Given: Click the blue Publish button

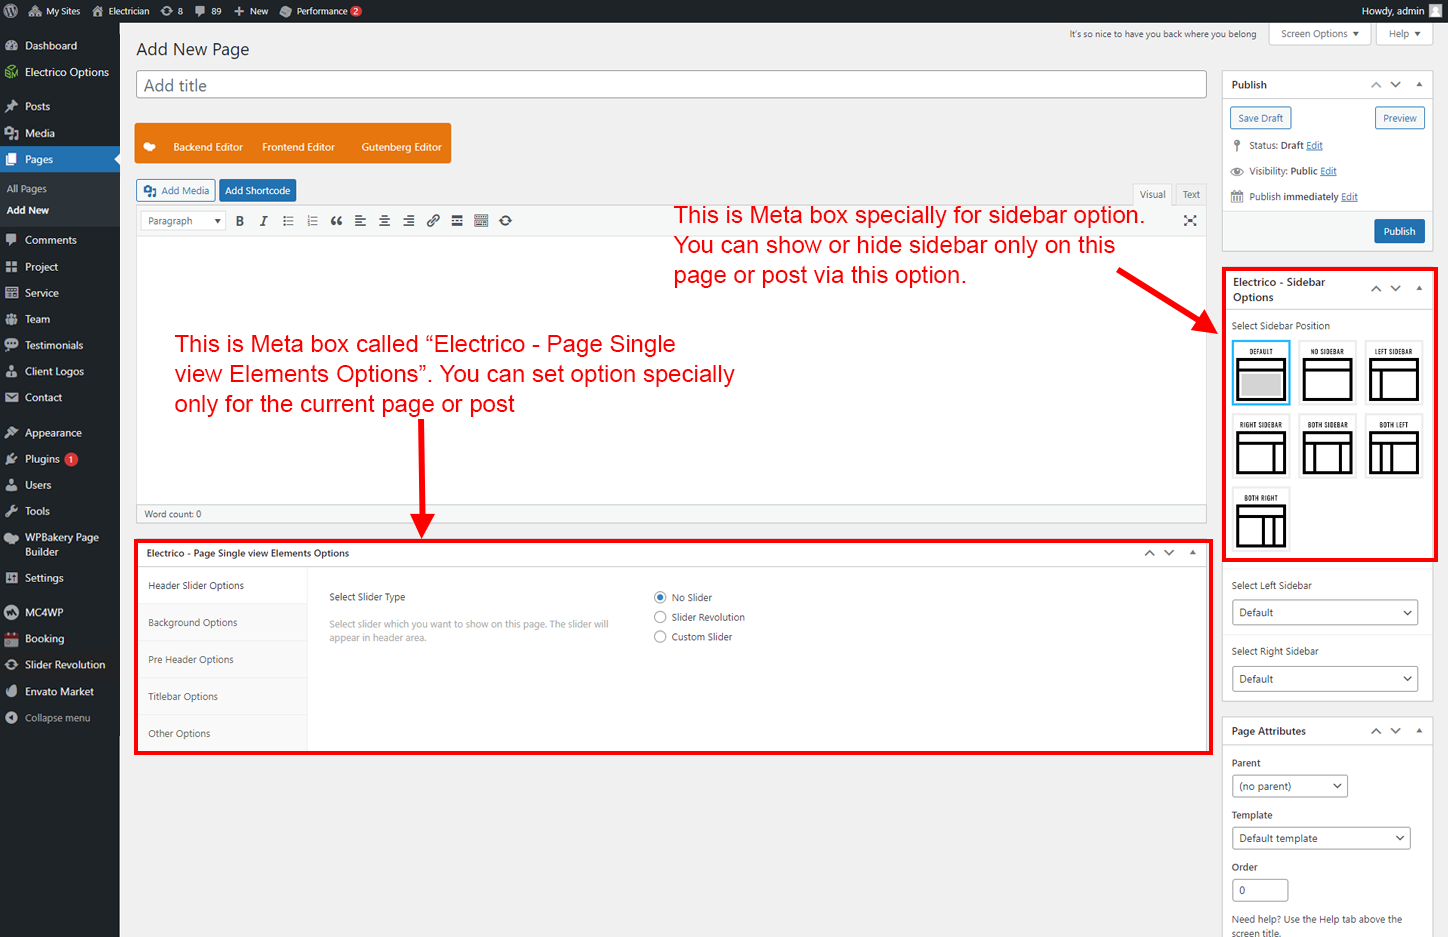Looking at the screenshot, I should [x=1398, y=231].
